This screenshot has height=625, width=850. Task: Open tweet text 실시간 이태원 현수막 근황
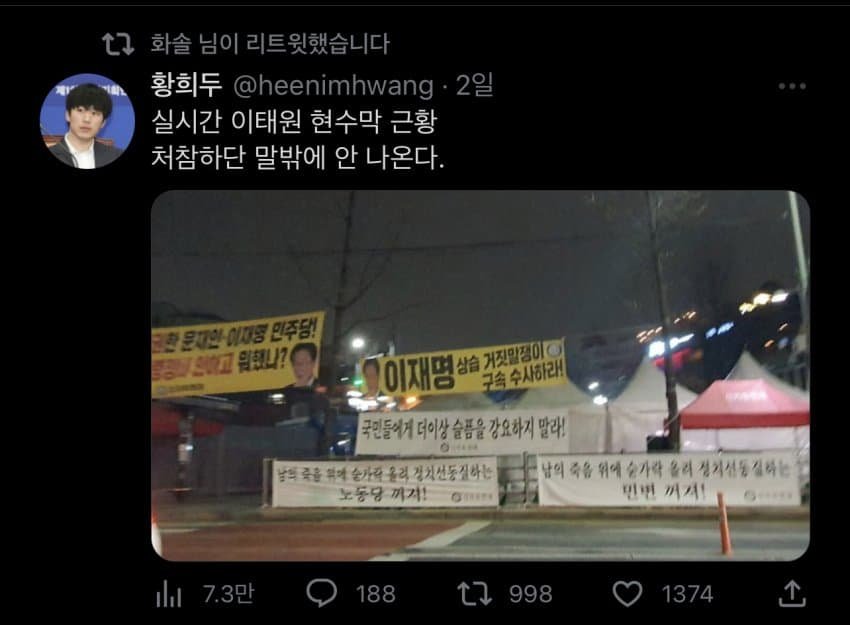point(294,121)
